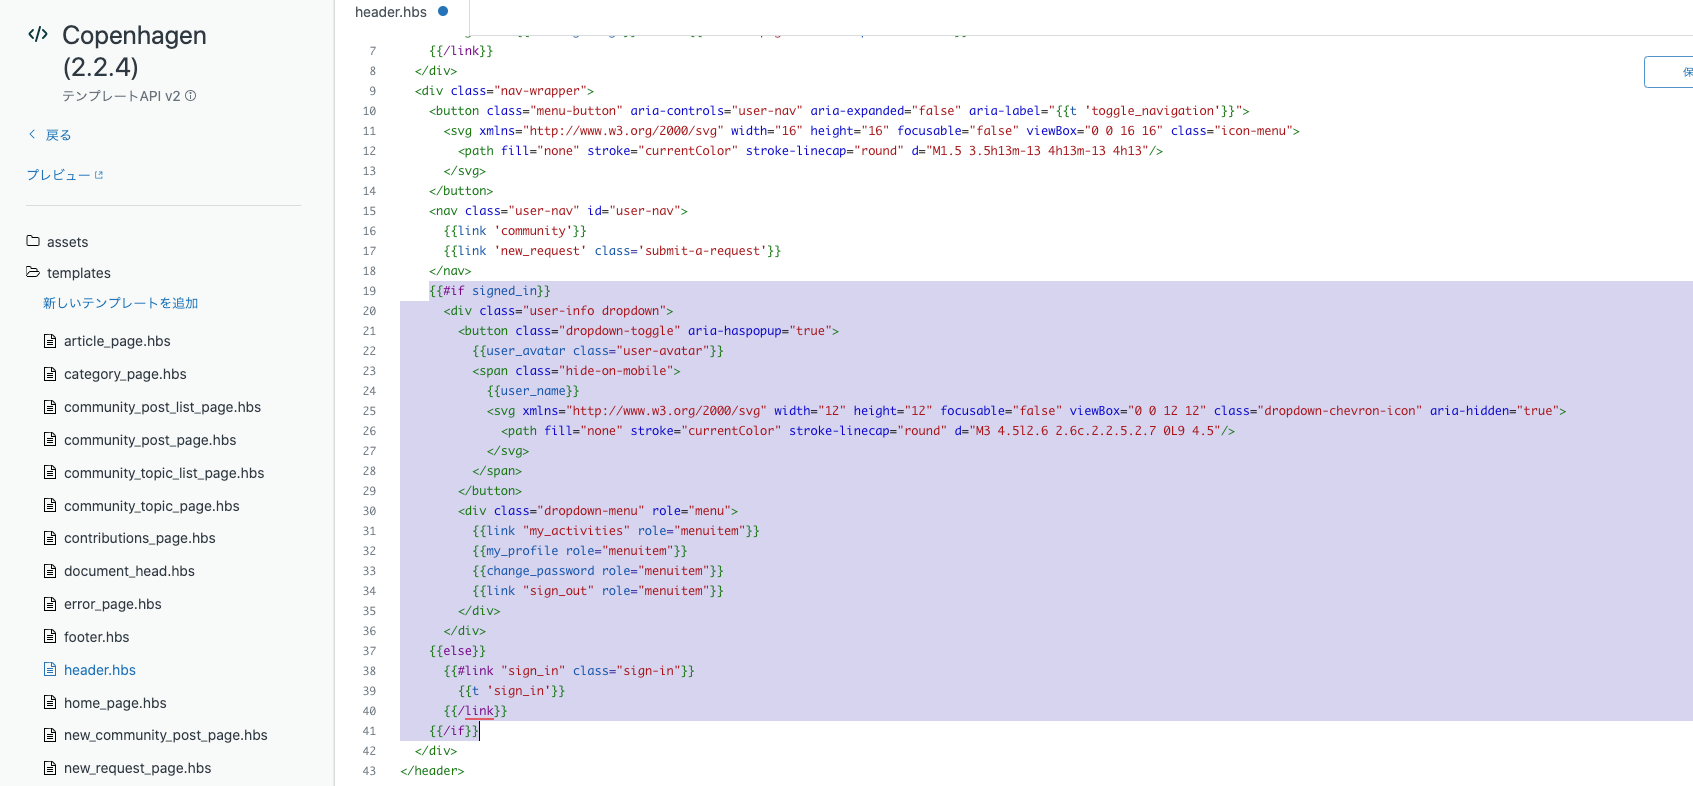Click the file icon for footer.hbs

pyautogui.click(x=50, y=637)
